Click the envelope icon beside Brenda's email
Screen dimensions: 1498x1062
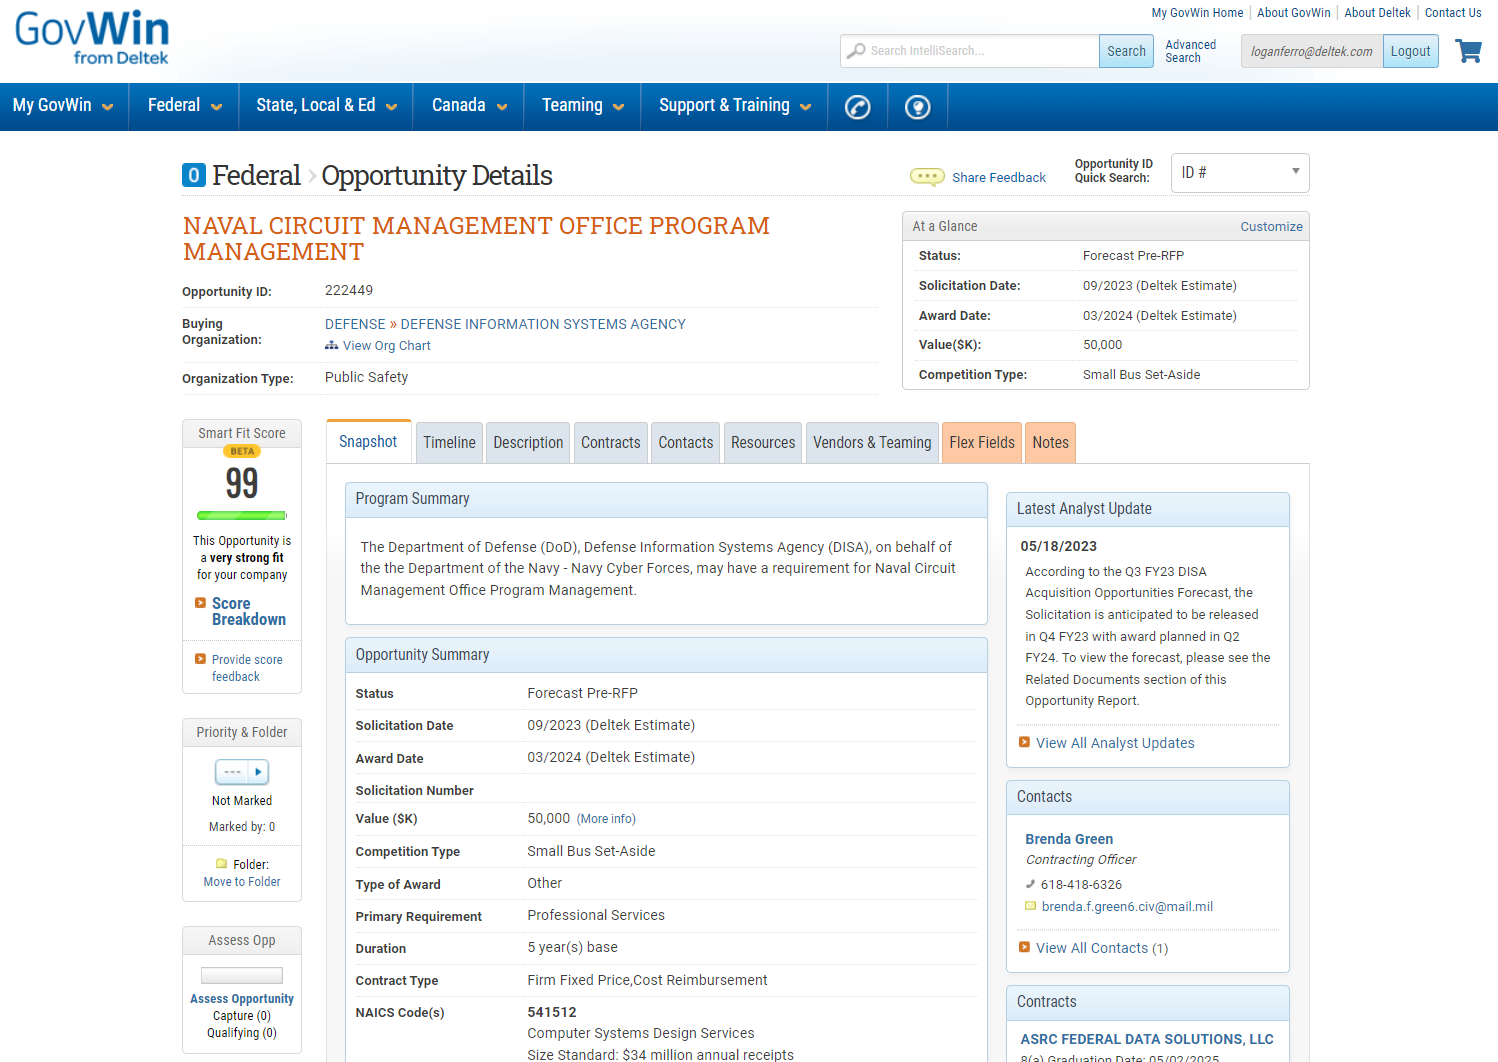tap(1030, 907)
